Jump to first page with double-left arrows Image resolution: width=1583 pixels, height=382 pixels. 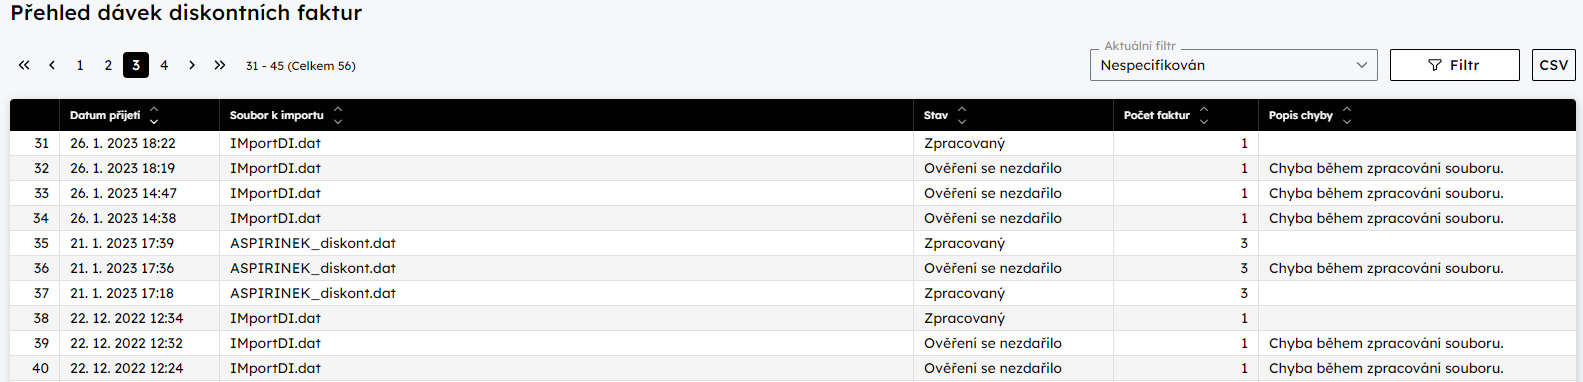pyautogui.click(x=24, y=65)
